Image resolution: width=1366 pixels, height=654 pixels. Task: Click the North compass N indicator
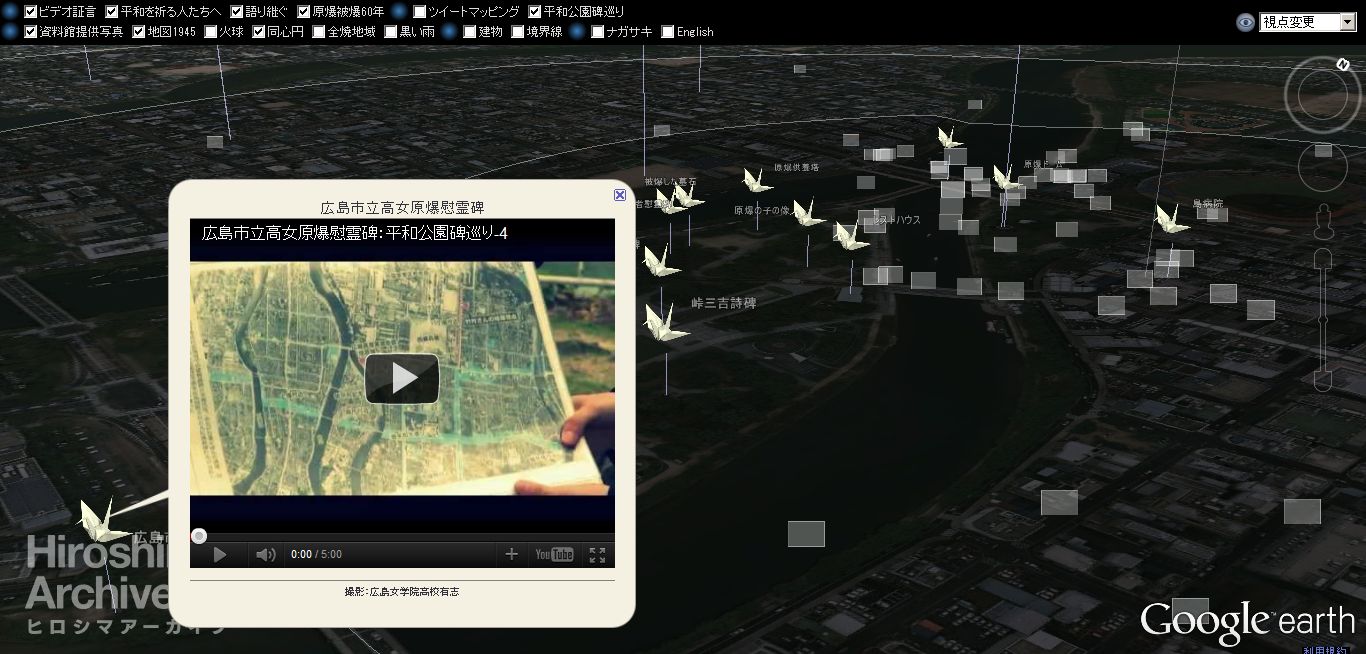1344,64
